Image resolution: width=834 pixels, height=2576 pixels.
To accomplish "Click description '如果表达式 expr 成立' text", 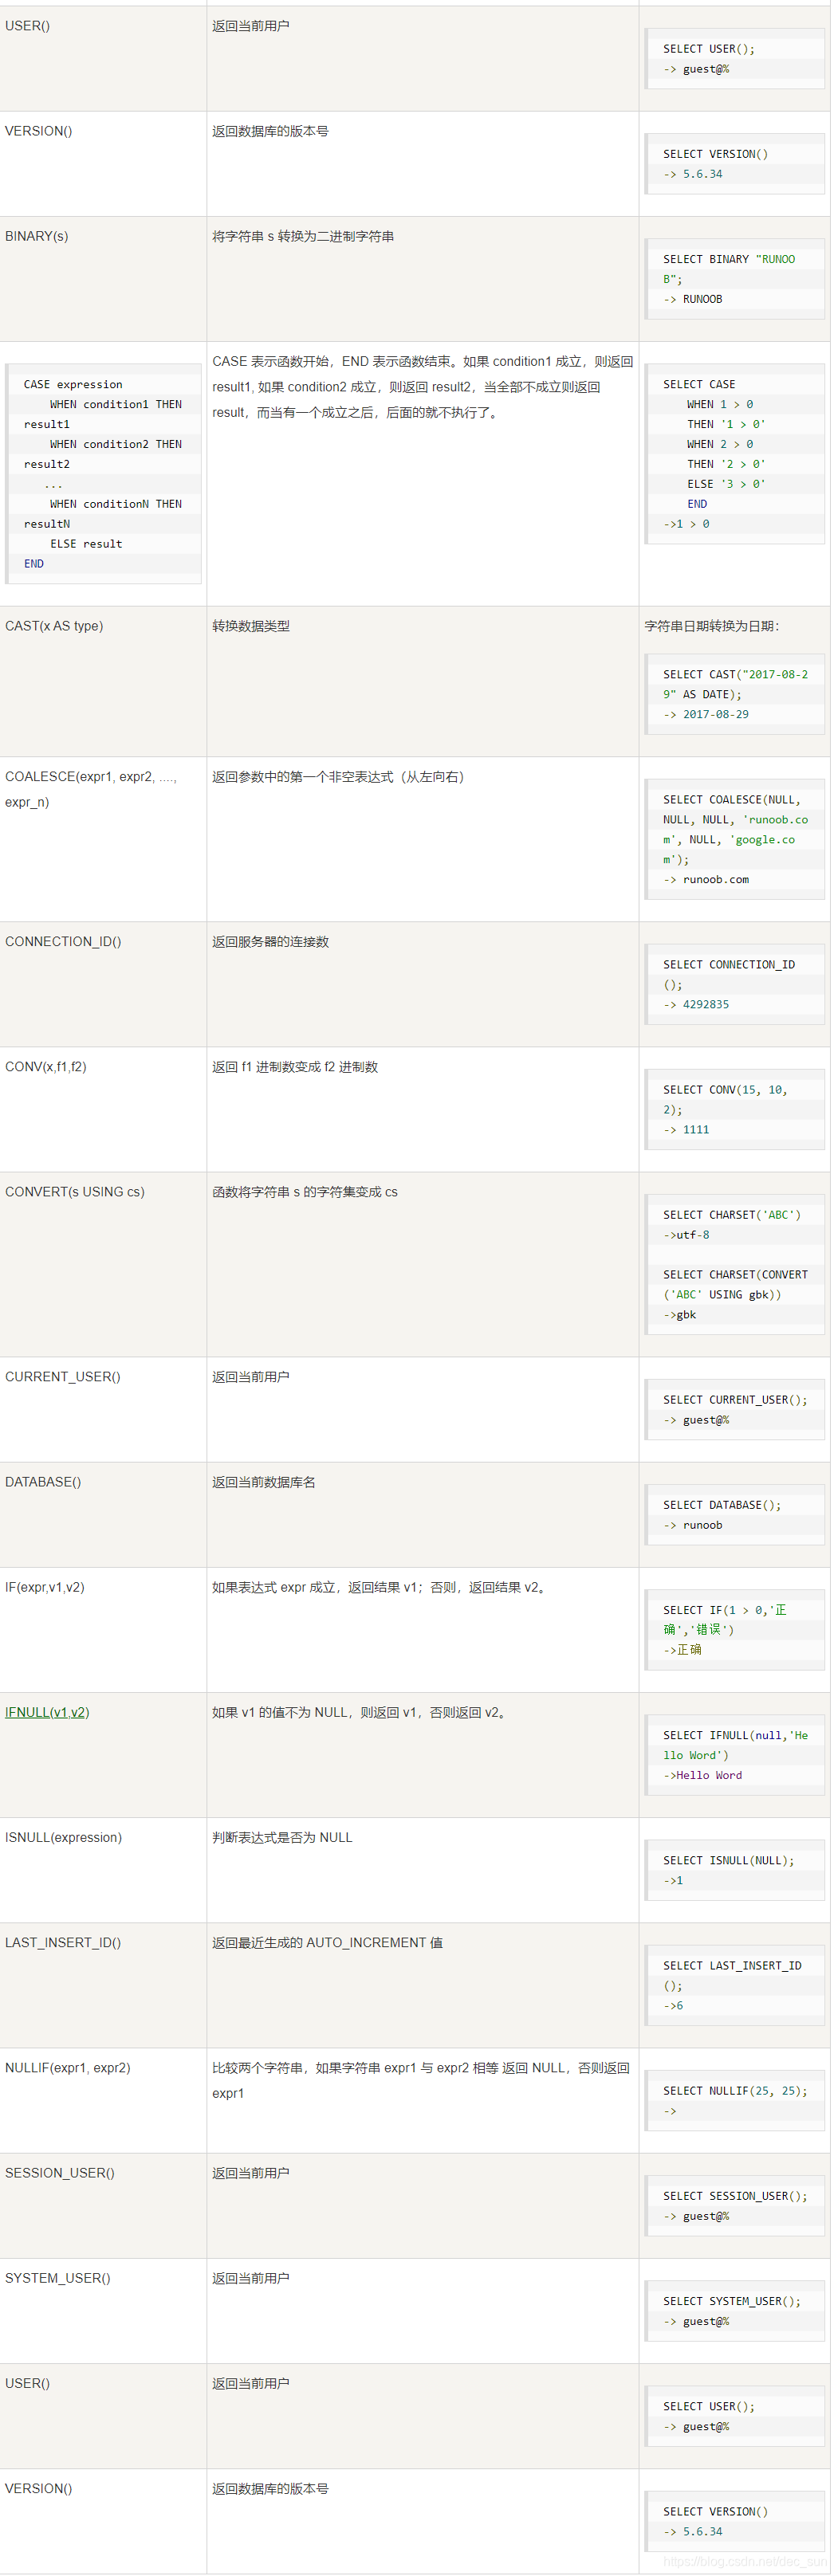I will click(381, 1586).
